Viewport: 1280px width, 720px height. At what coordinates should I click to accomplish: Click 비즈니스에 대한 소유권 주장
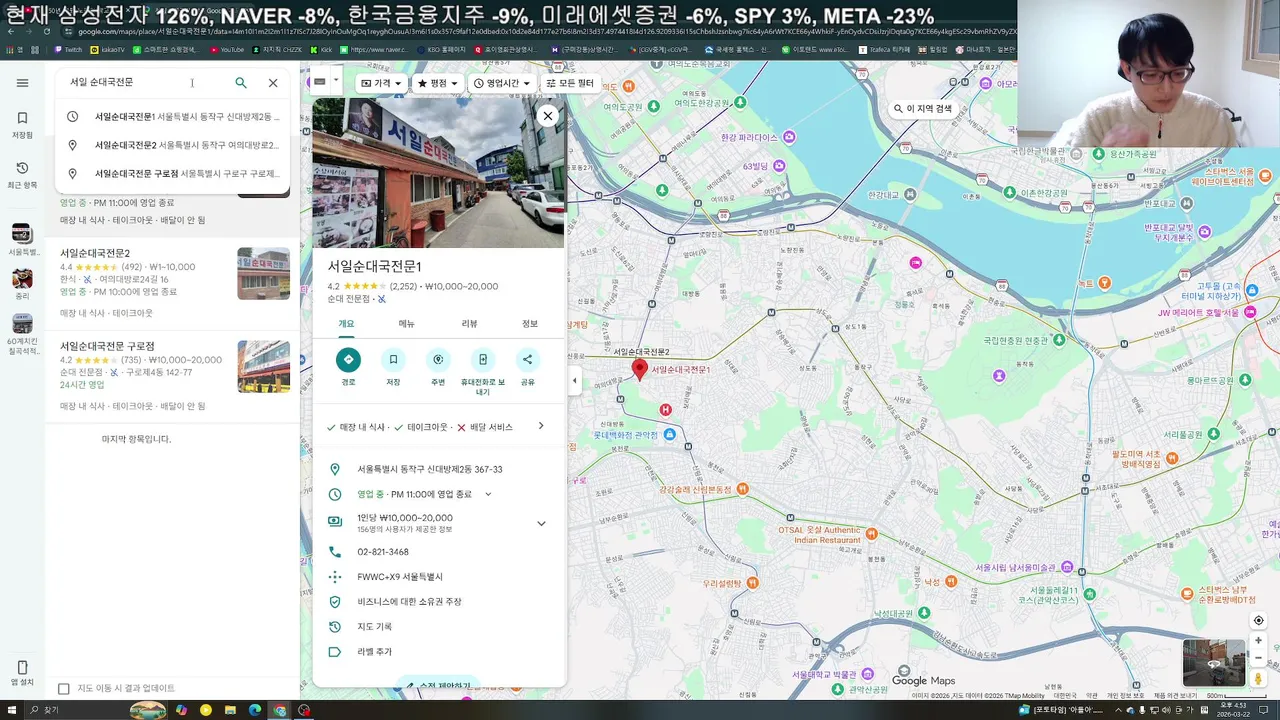tap(409, 602)
